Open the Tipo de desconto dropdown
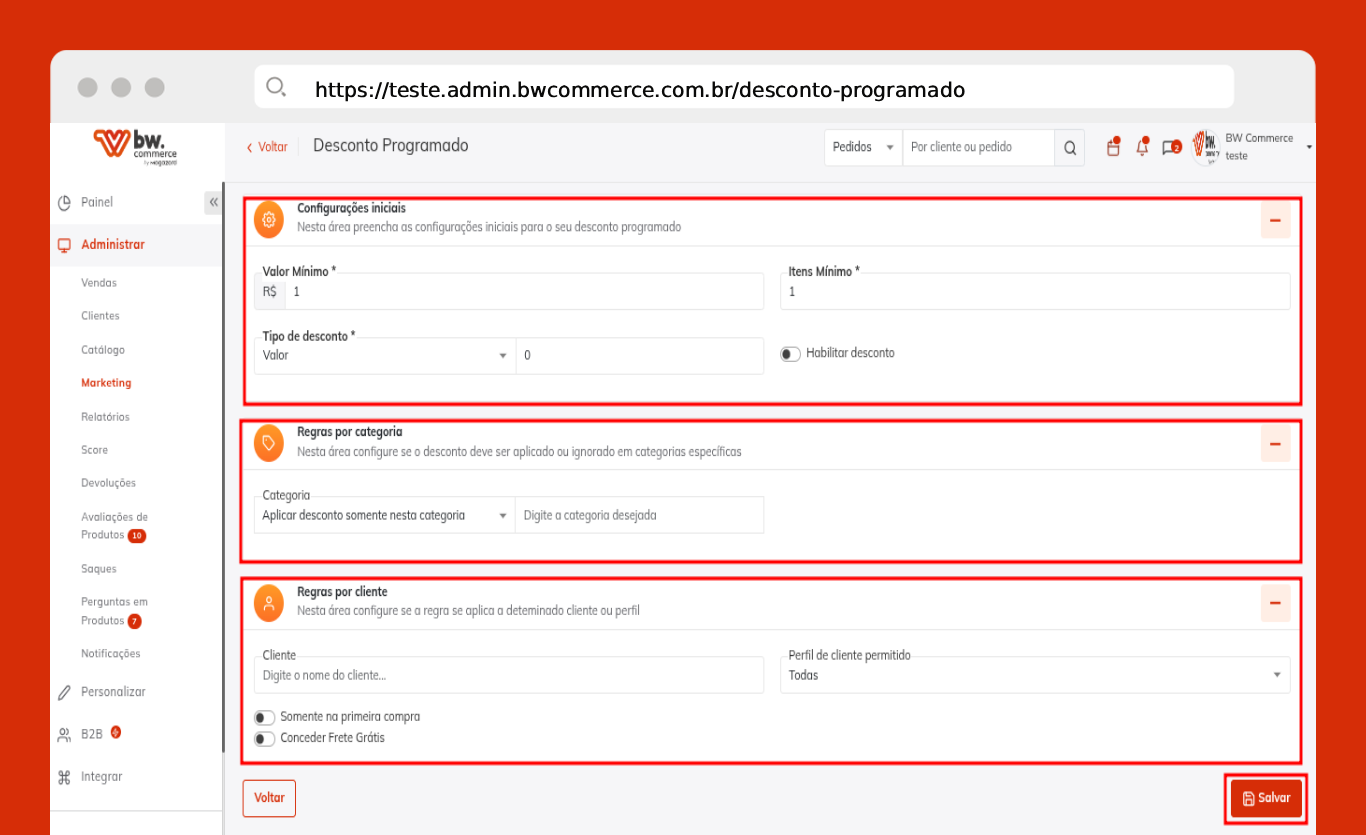The height and width of the screenshot is (835, 1366). (386, 356)
